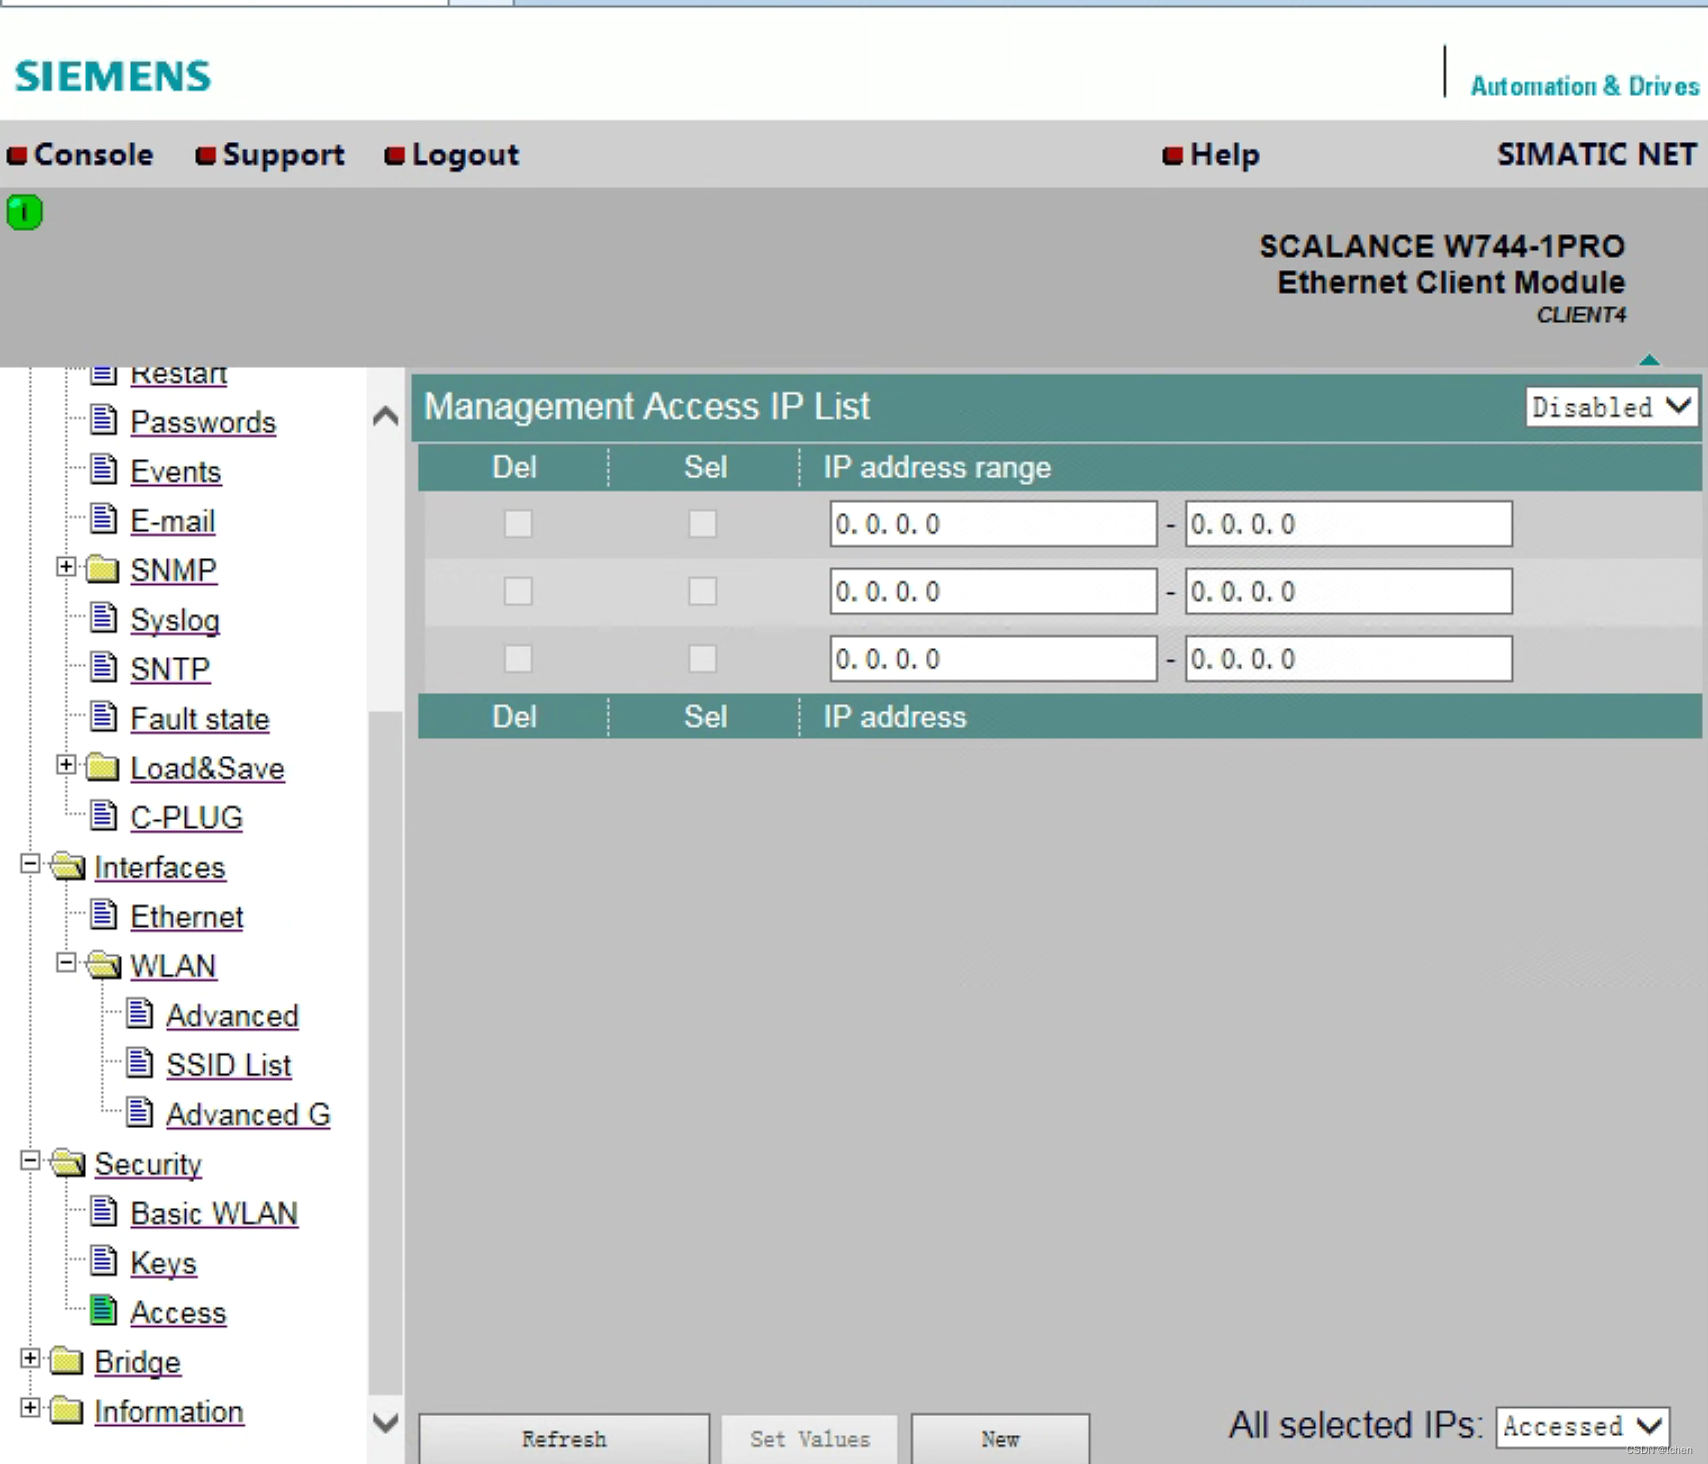Image resolution: width=1708 pixels, height=1464 pixels.
Task: Click the Logout menu item
Action: coord(465,155)
